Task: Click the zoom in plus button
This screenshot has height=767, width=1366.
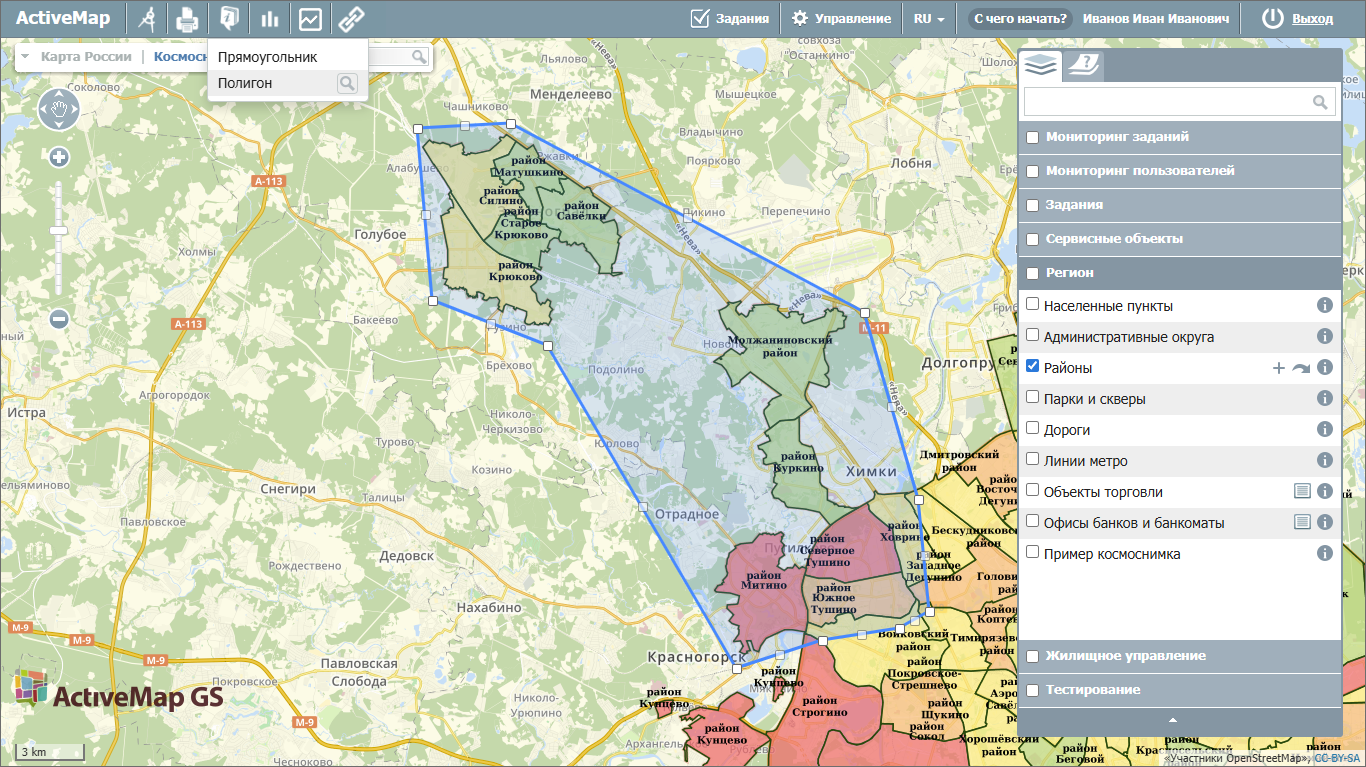Action: tap(59, 157)
